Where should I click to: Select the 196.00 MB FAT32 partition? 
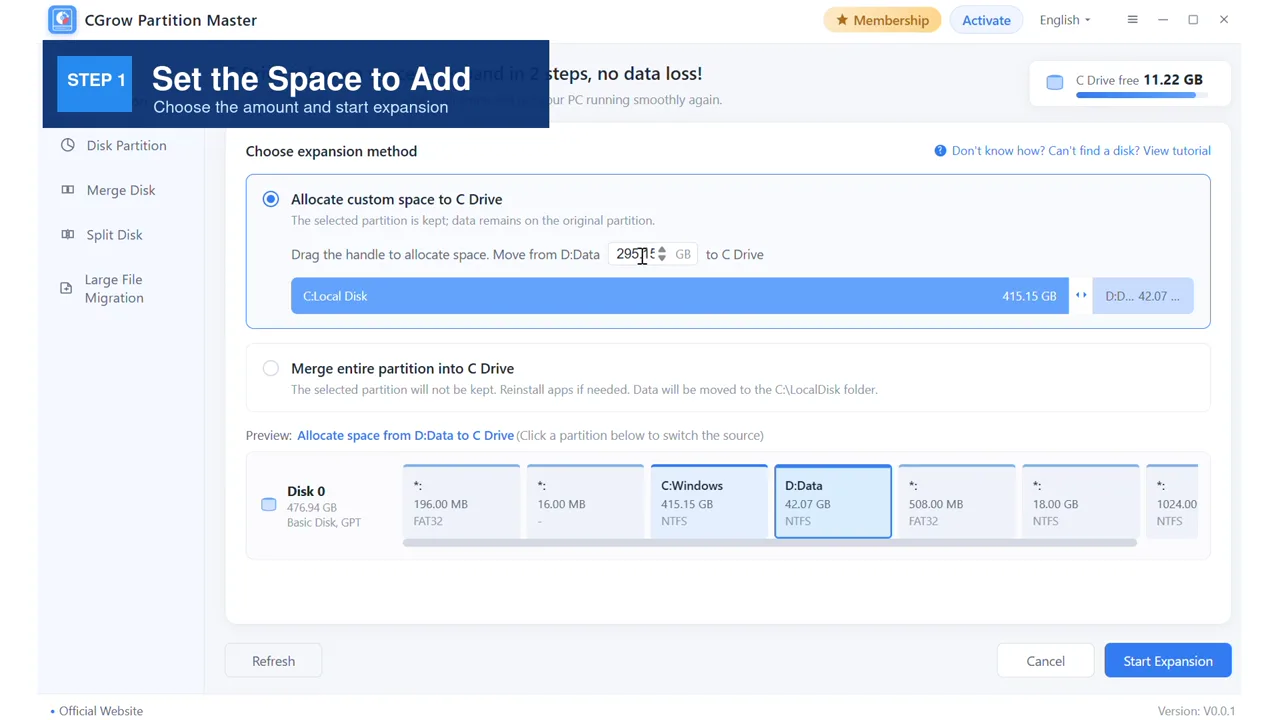(461, 501)
